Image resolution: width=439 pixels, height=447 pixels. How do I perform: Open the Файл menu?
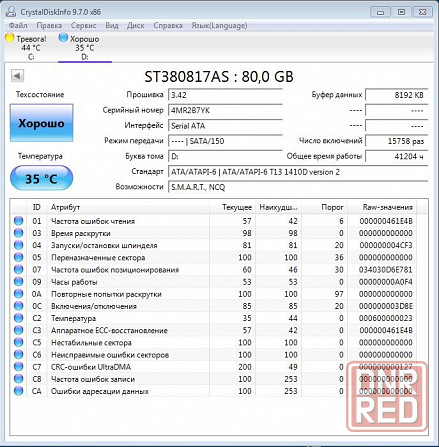(x=18, y=25)
